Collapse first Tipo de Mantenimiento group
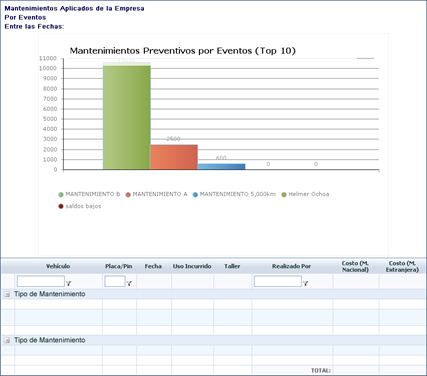The width and height of the screenshot is (427, 376). 7,294
